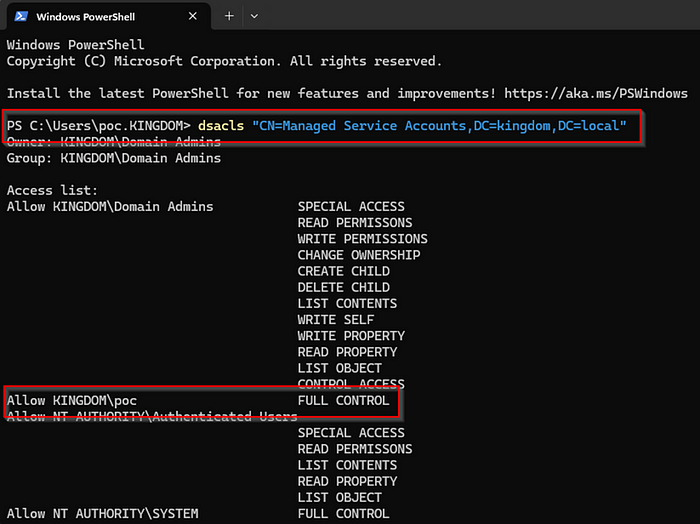Click the Allow KINGDOM\Domain Admins entry

110,207
